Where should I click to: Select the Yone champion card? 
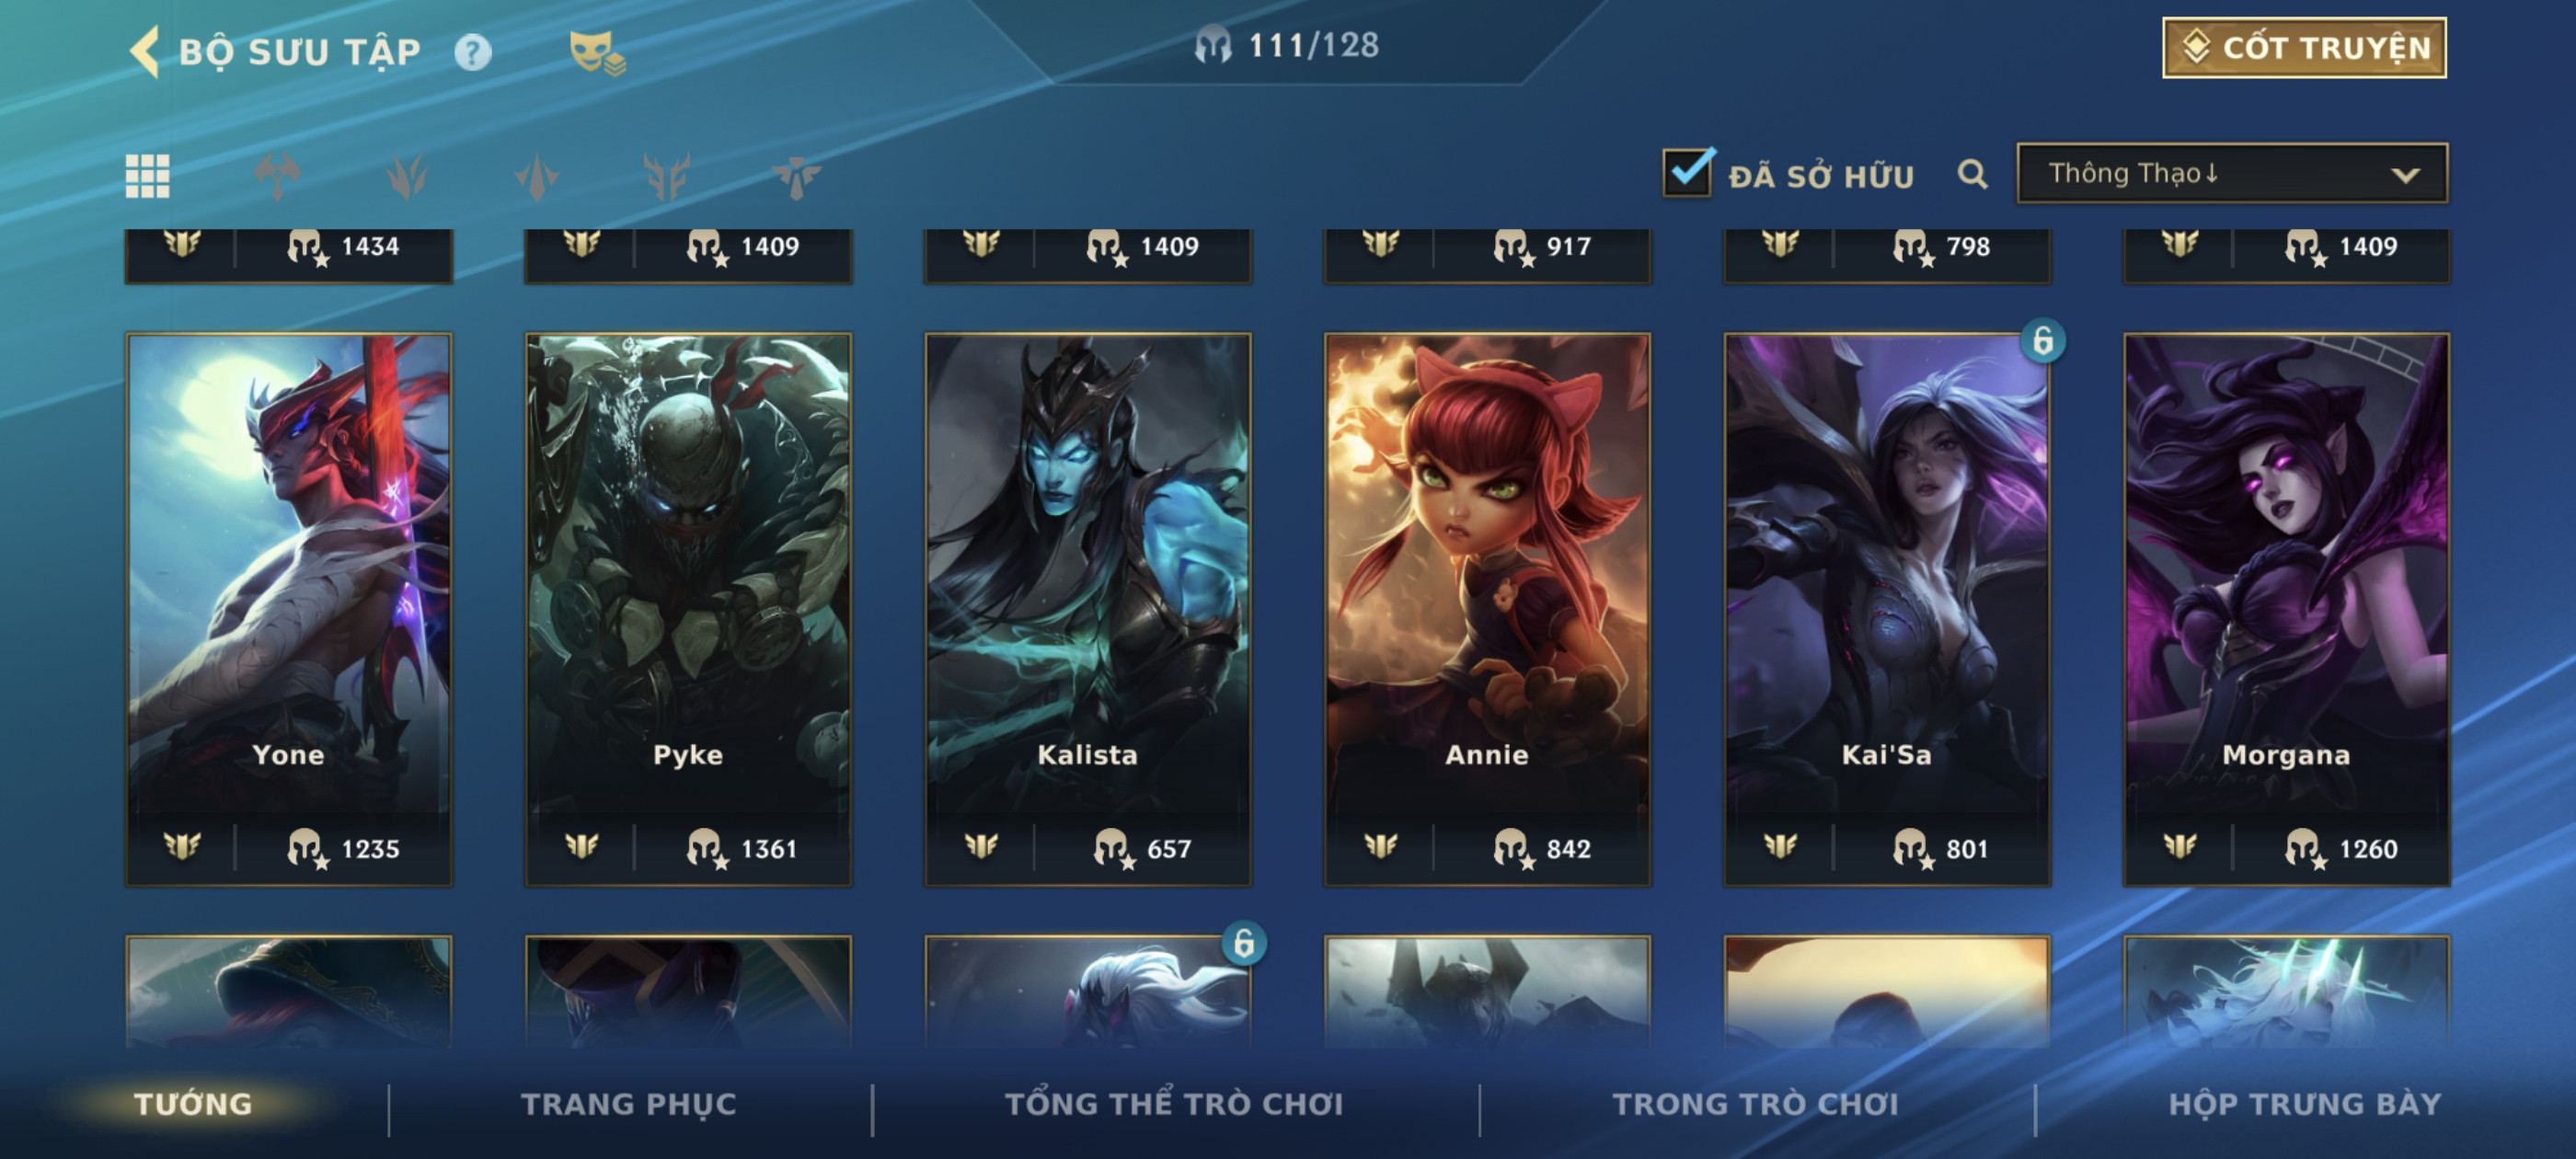(x=289, y=609)
